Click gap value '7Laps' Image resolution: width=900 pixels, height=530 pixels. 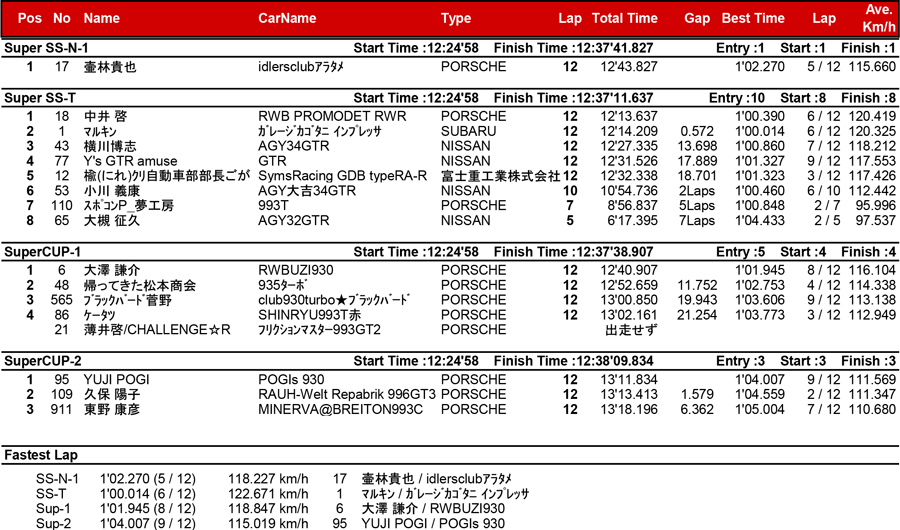point(697,221)
